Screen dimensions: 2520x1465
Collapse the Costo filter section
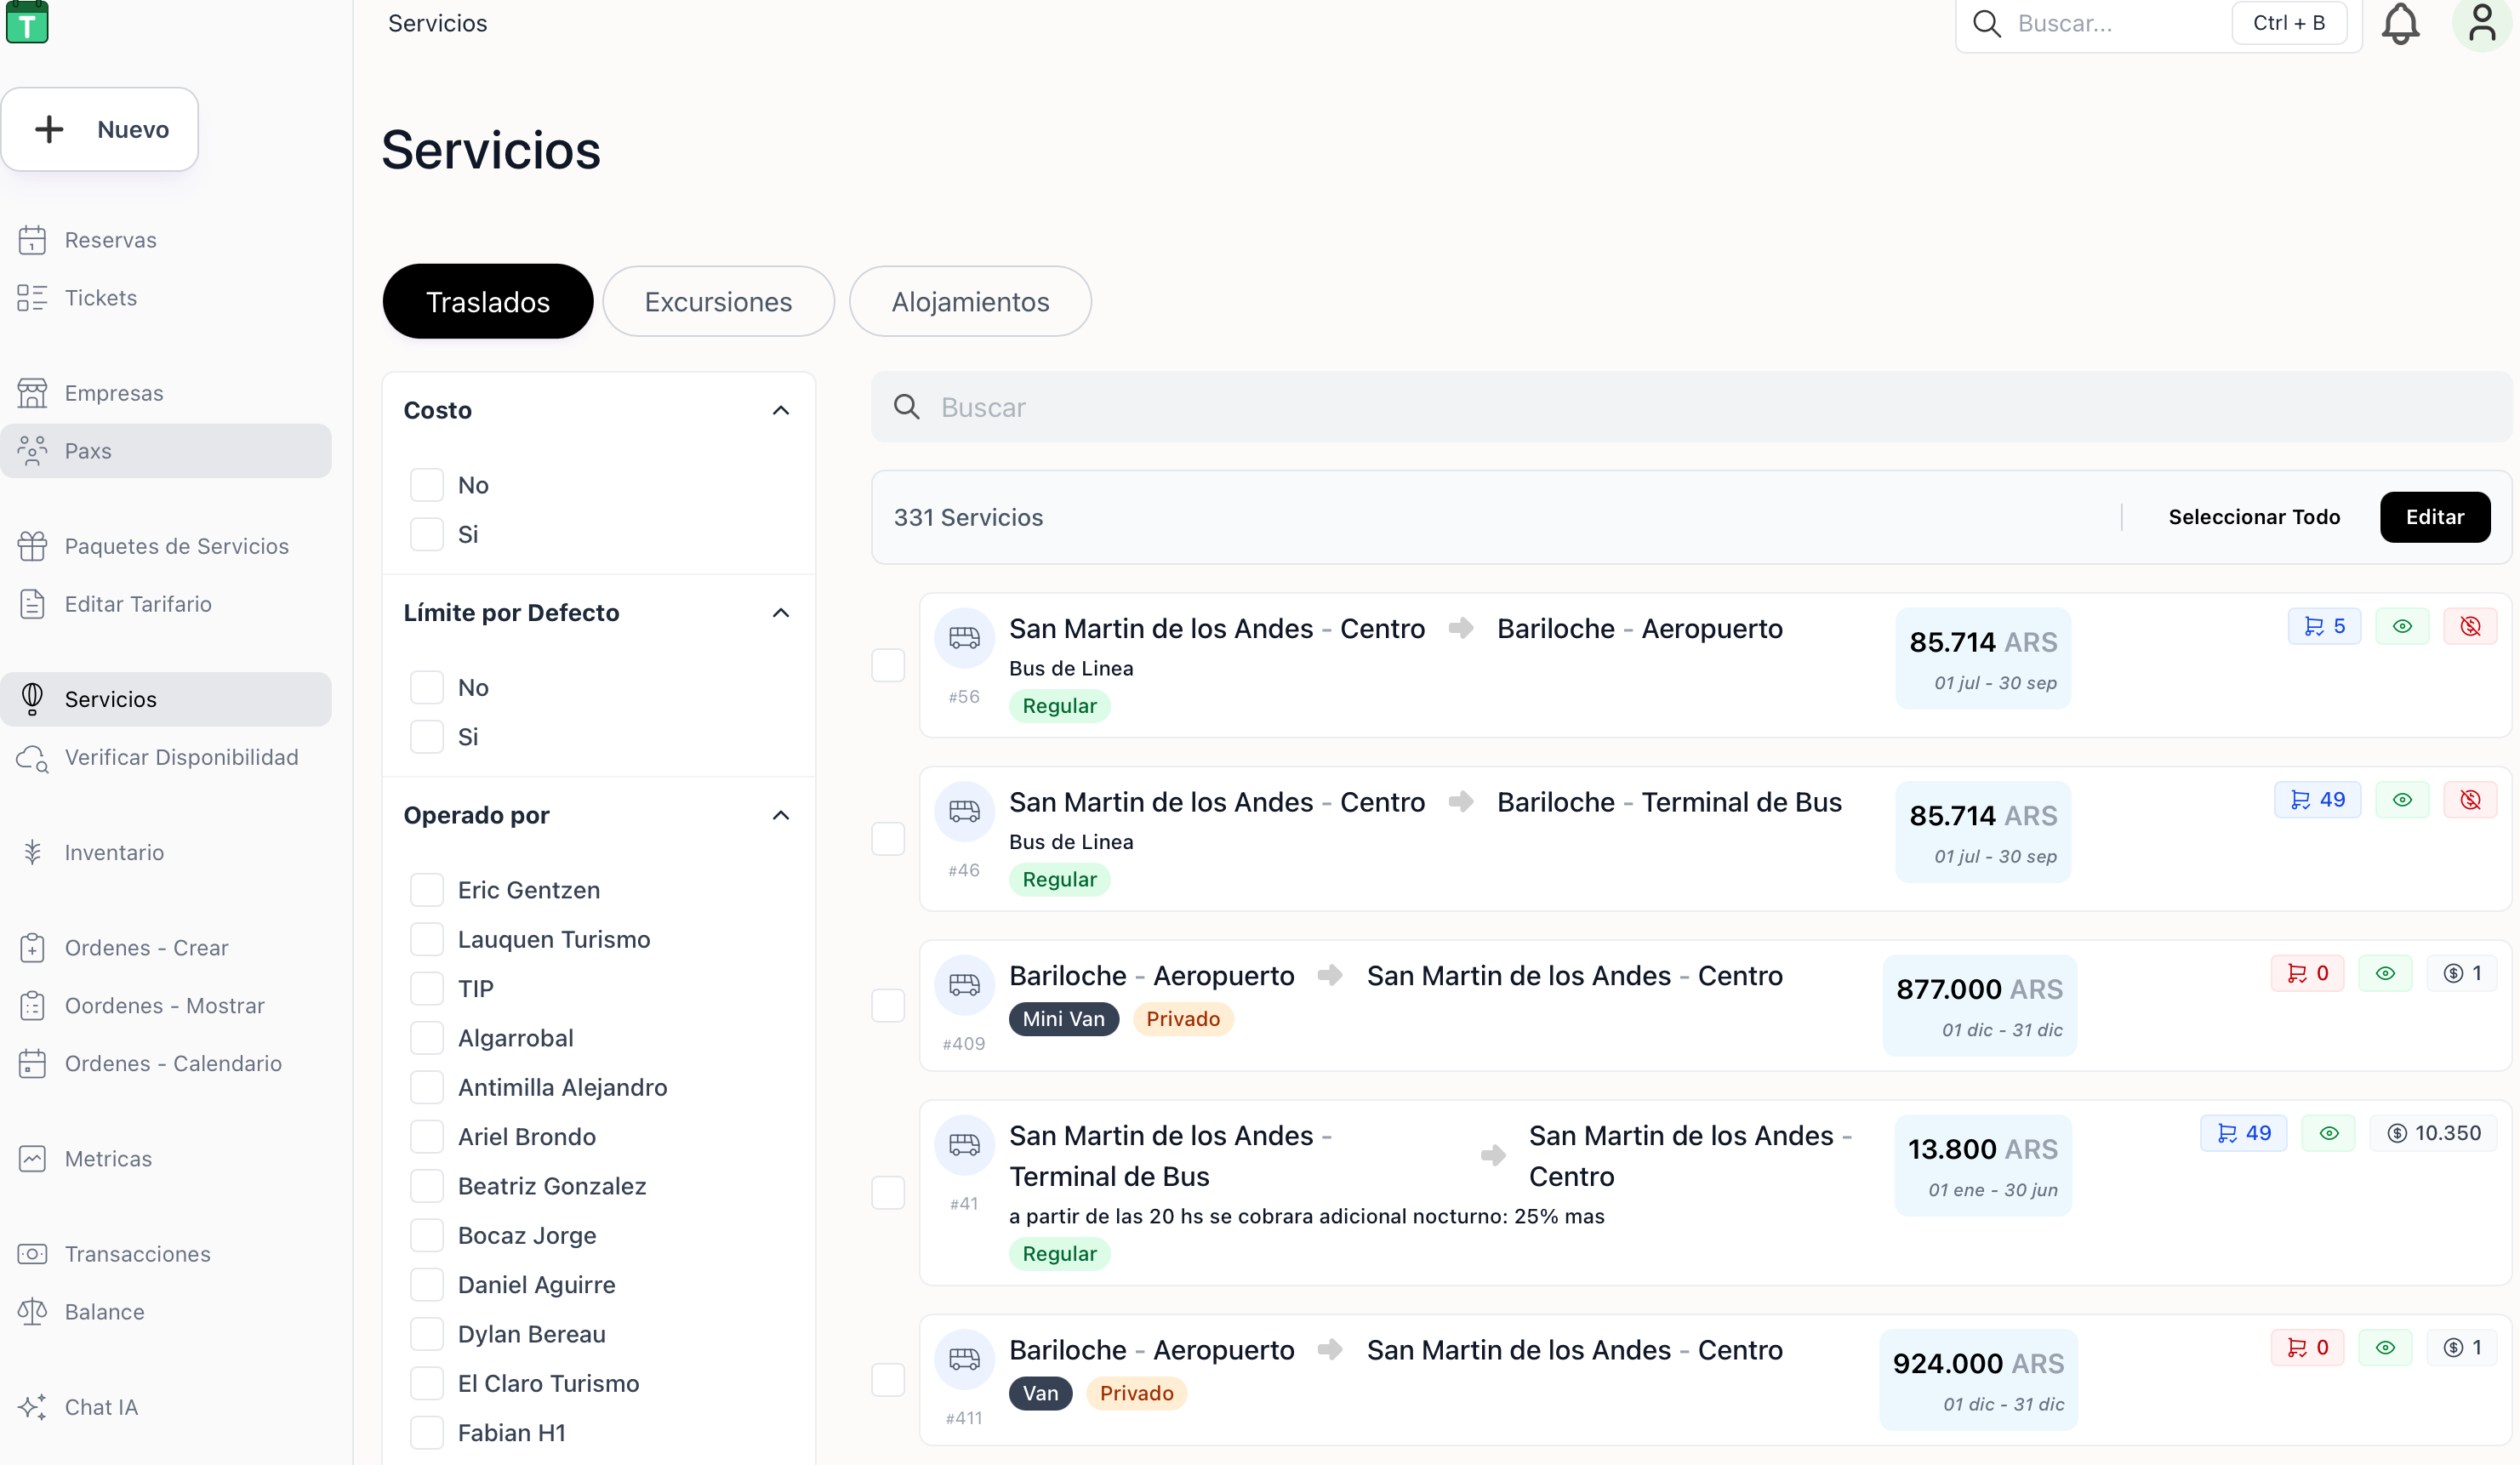[781, 410]
